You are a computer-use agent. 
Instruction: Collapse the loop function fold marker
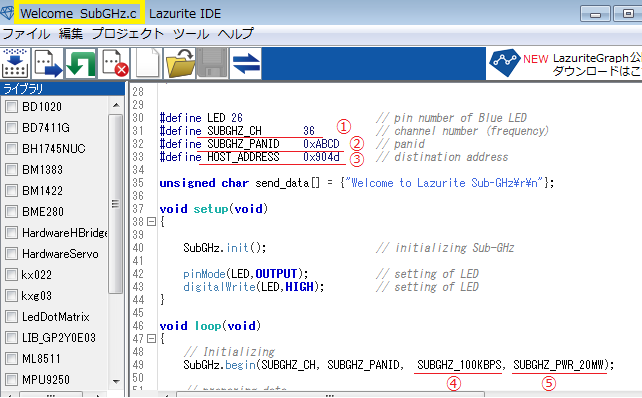click(x=151, y=339)
